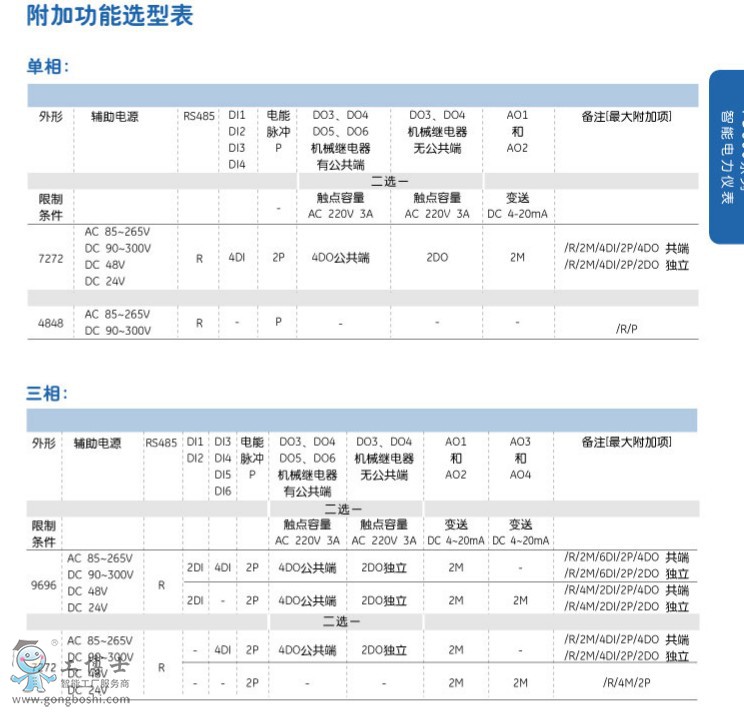Click the 4848 model row cell
This screenshot has height=719, width=744.
[50, 323]
